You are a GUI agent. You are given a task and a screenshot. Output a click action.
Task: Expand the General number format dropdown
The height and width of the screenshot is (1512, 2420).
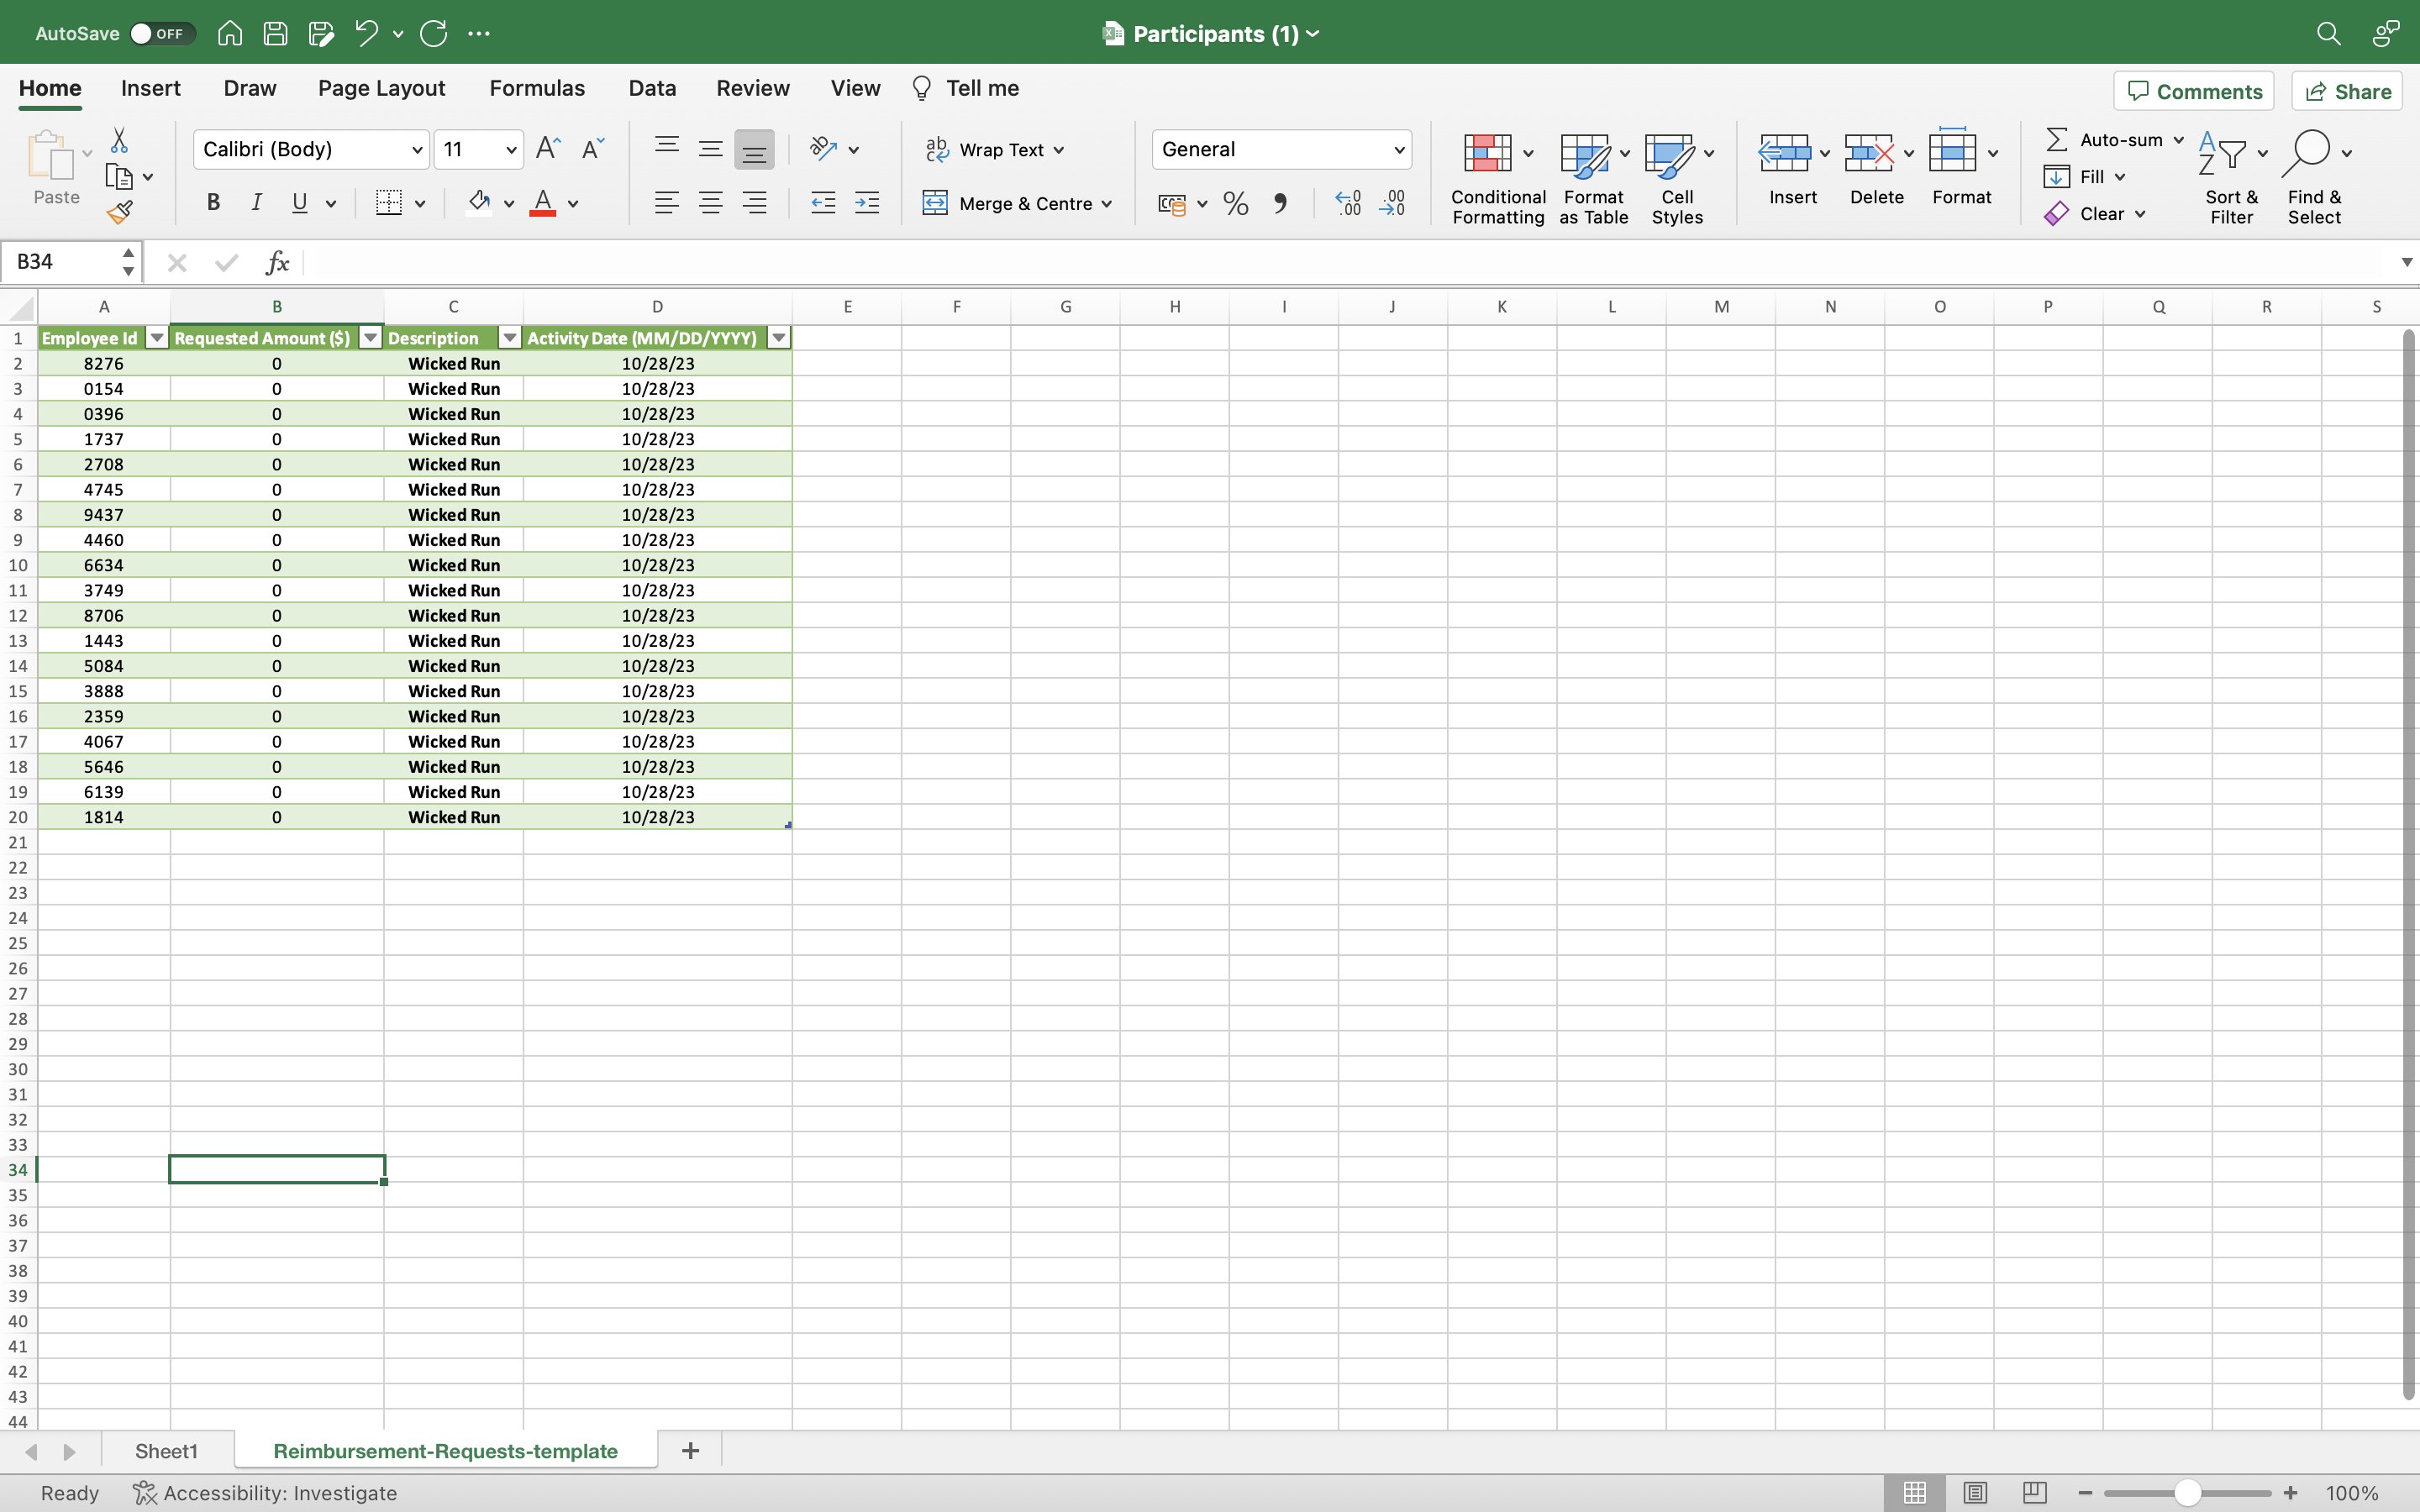(1399, 150)
